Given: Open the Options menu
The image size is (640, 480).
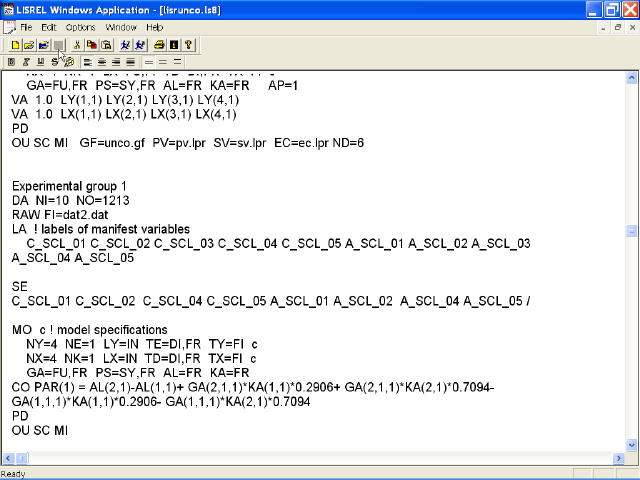Looking at the screenshot, I should (81, 27).
